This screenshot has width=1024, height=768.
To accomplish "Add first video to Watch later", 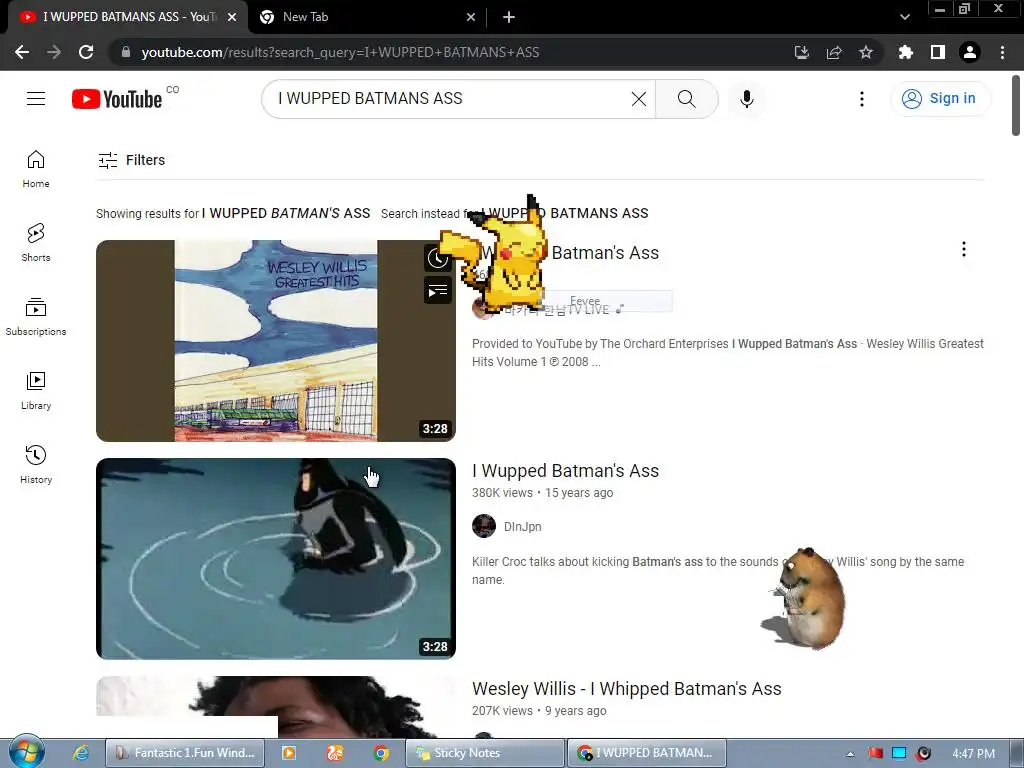I will 438,259.
